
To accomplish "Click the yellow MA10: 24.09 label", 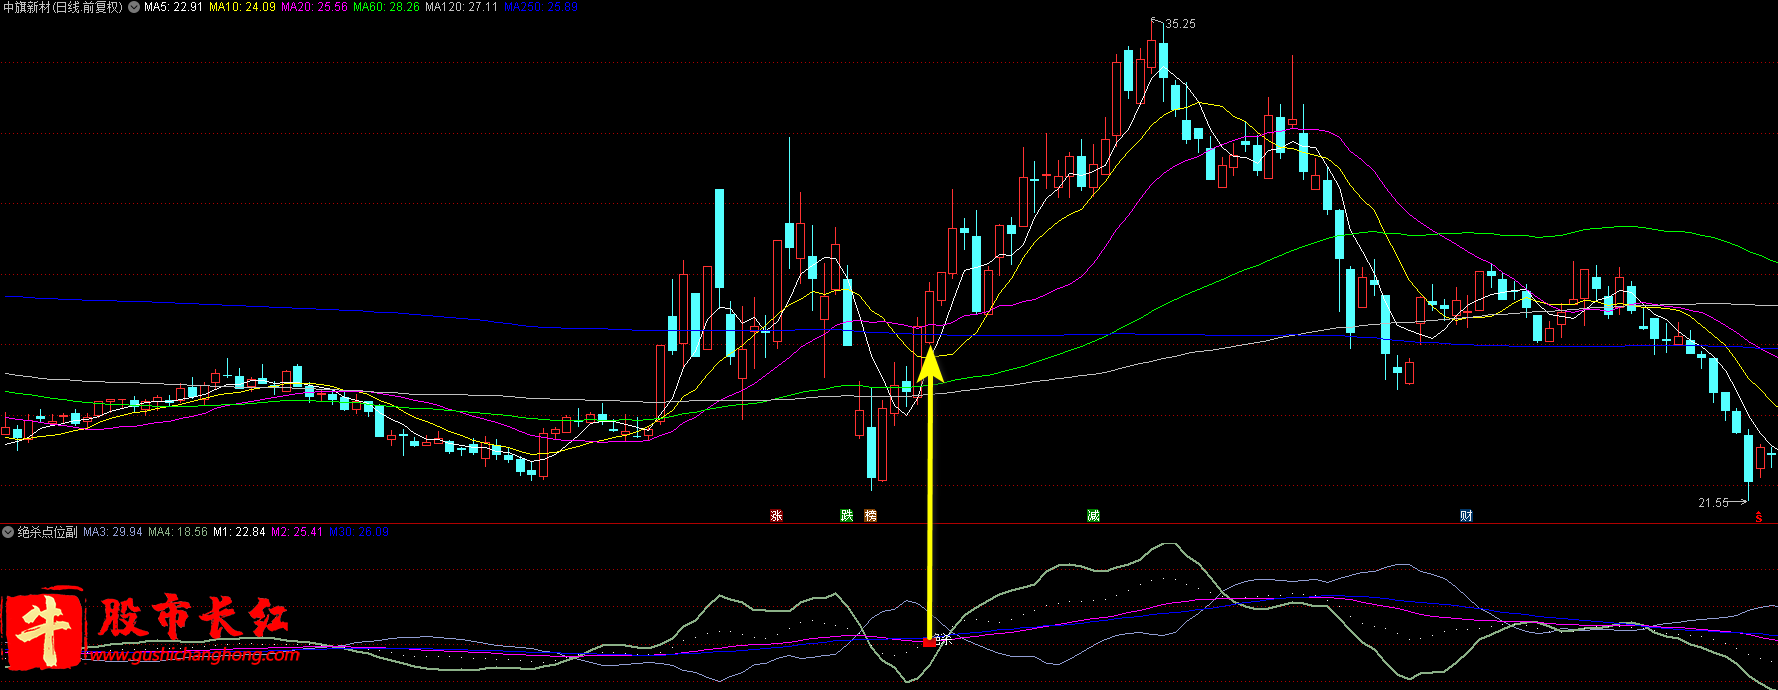I will click(x=242, y=7).
